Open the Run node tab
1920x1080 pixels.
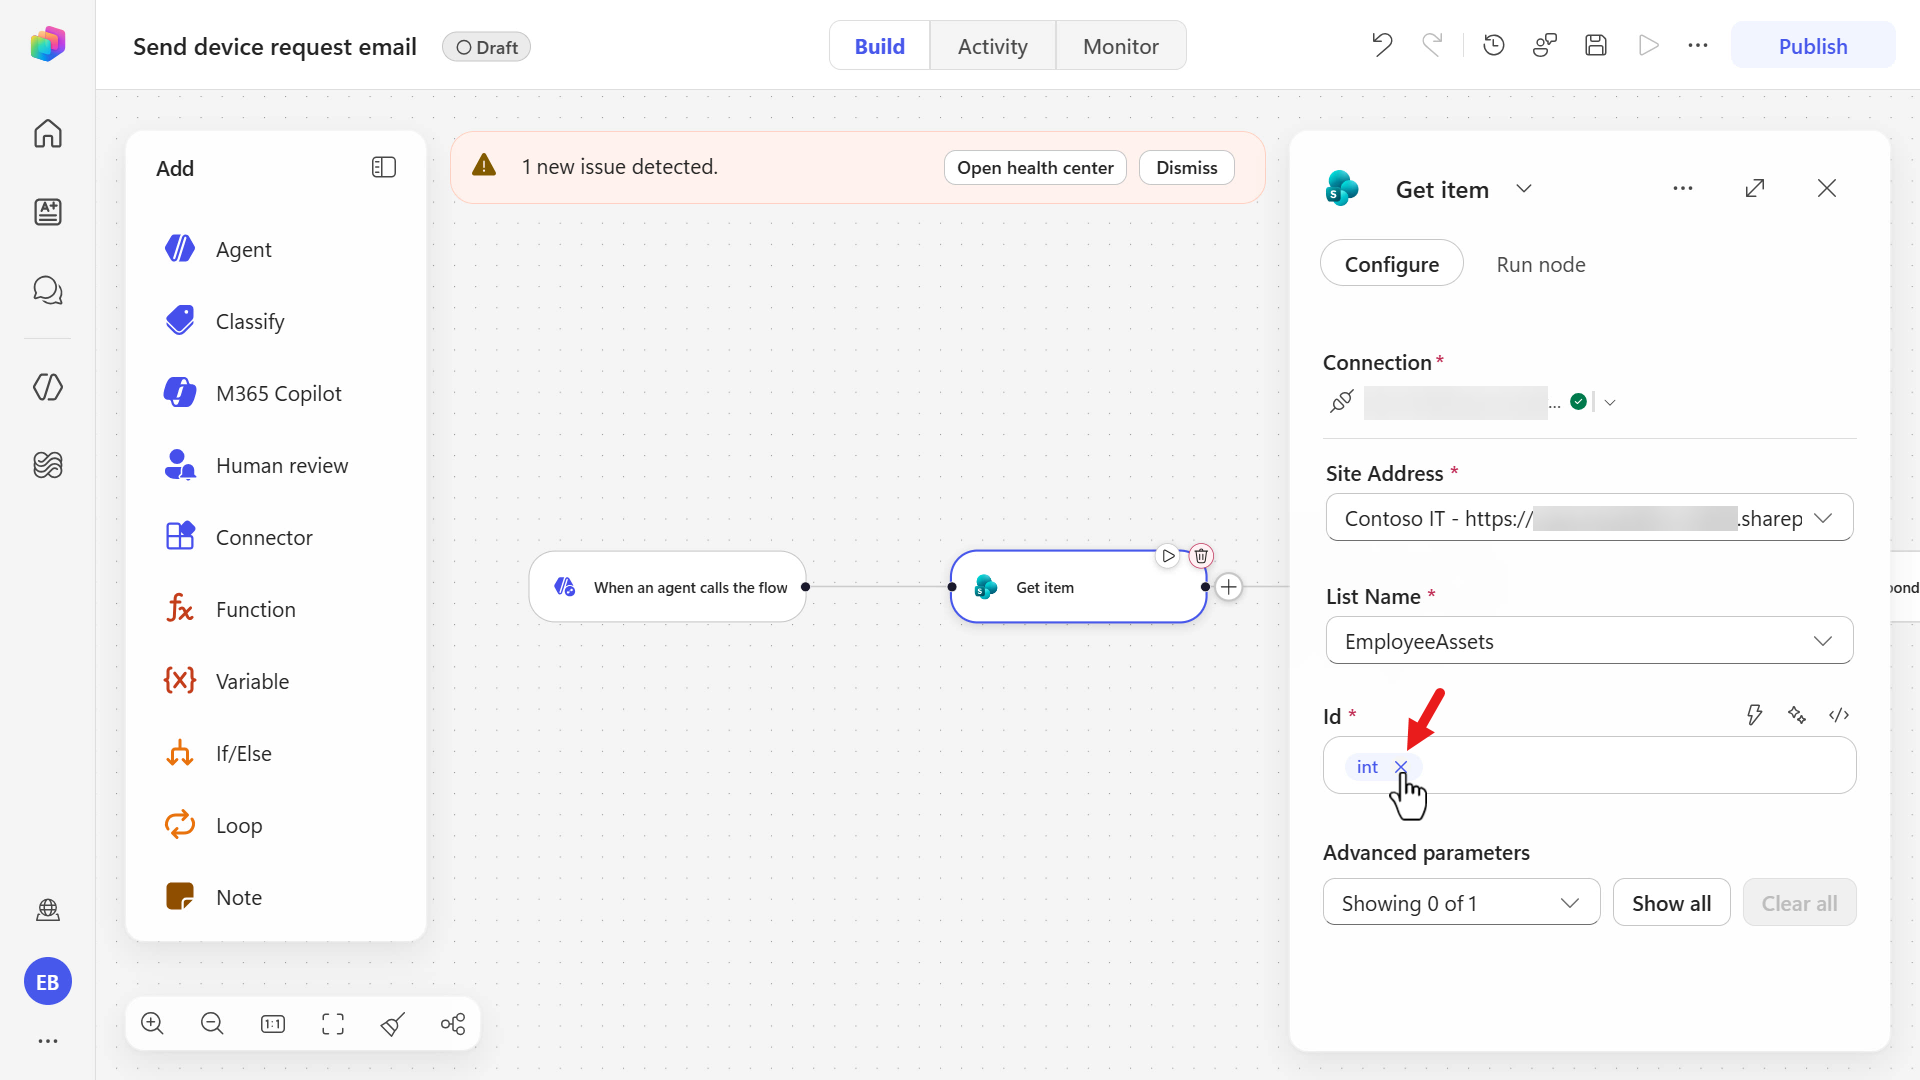(1541, 264)
